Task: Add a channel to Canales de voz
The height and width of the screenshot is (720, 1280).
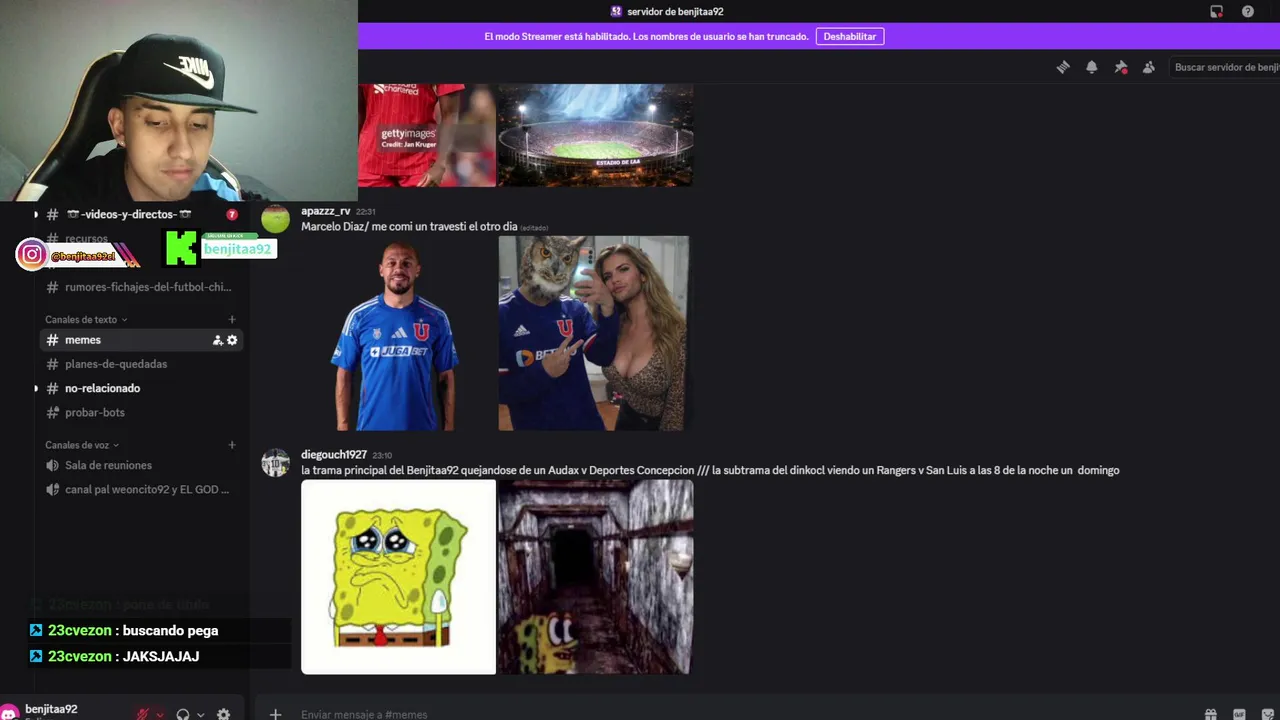Action: (232, 445)
